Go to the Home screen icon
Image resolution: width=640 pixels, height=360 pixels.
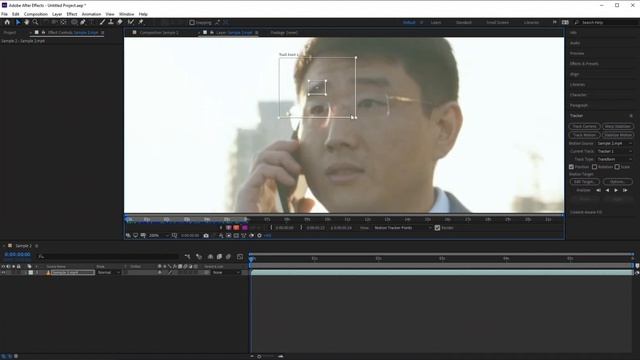pyautogui.click(x=7, y=22)
